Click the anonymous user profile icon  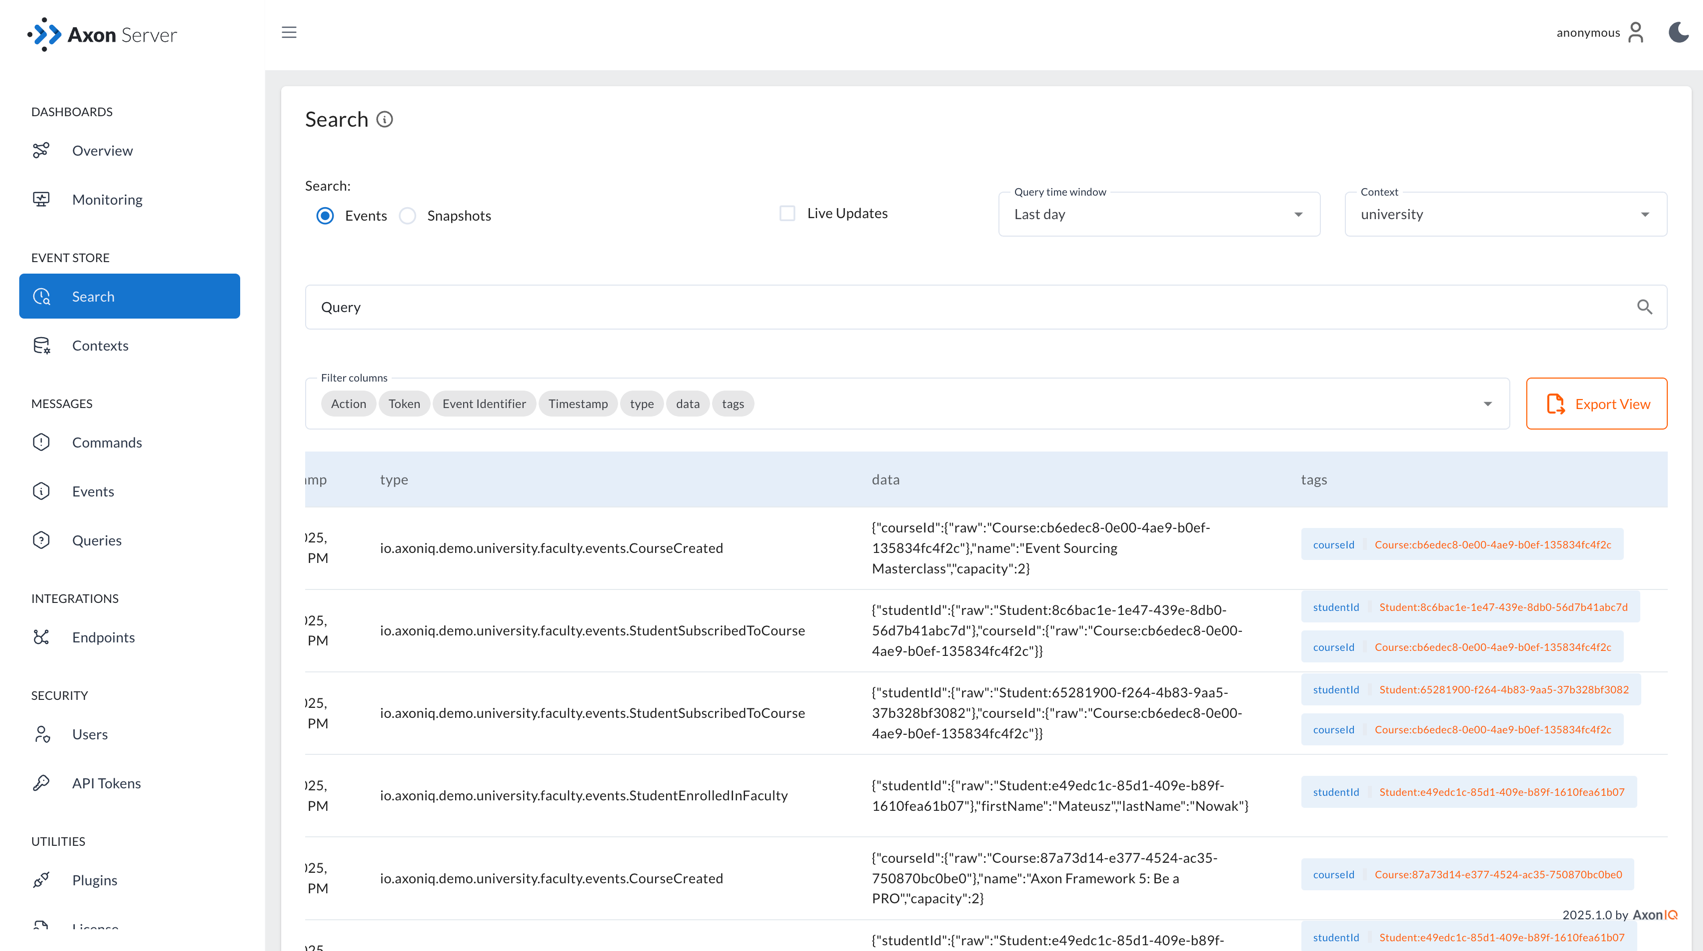point(1637,32)
